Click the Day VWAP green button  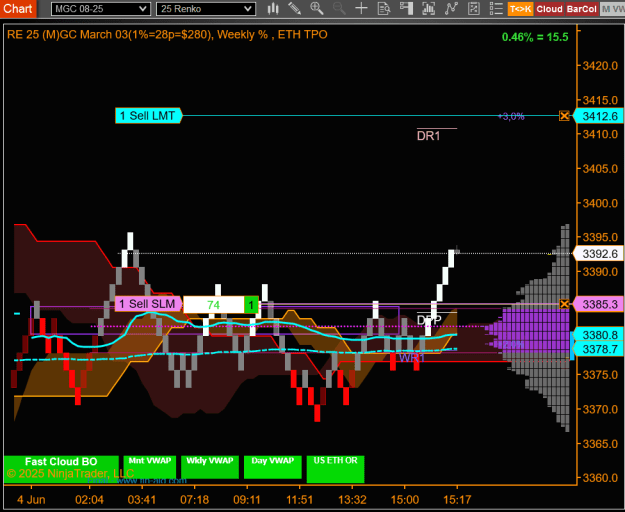[x=273, y=467]
